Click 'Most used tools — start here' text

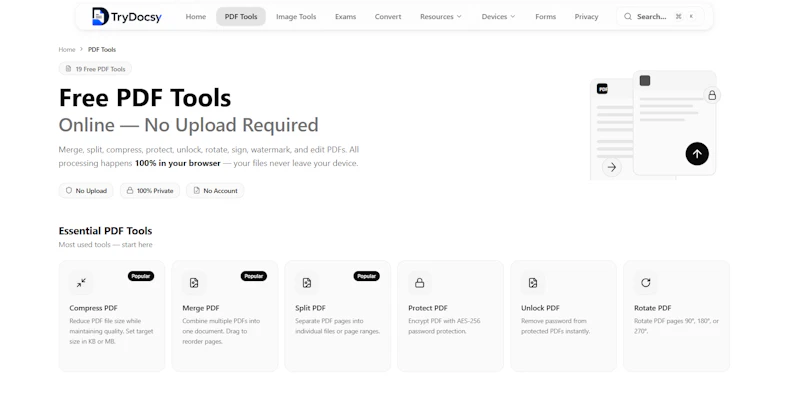[x=106, y=244]
